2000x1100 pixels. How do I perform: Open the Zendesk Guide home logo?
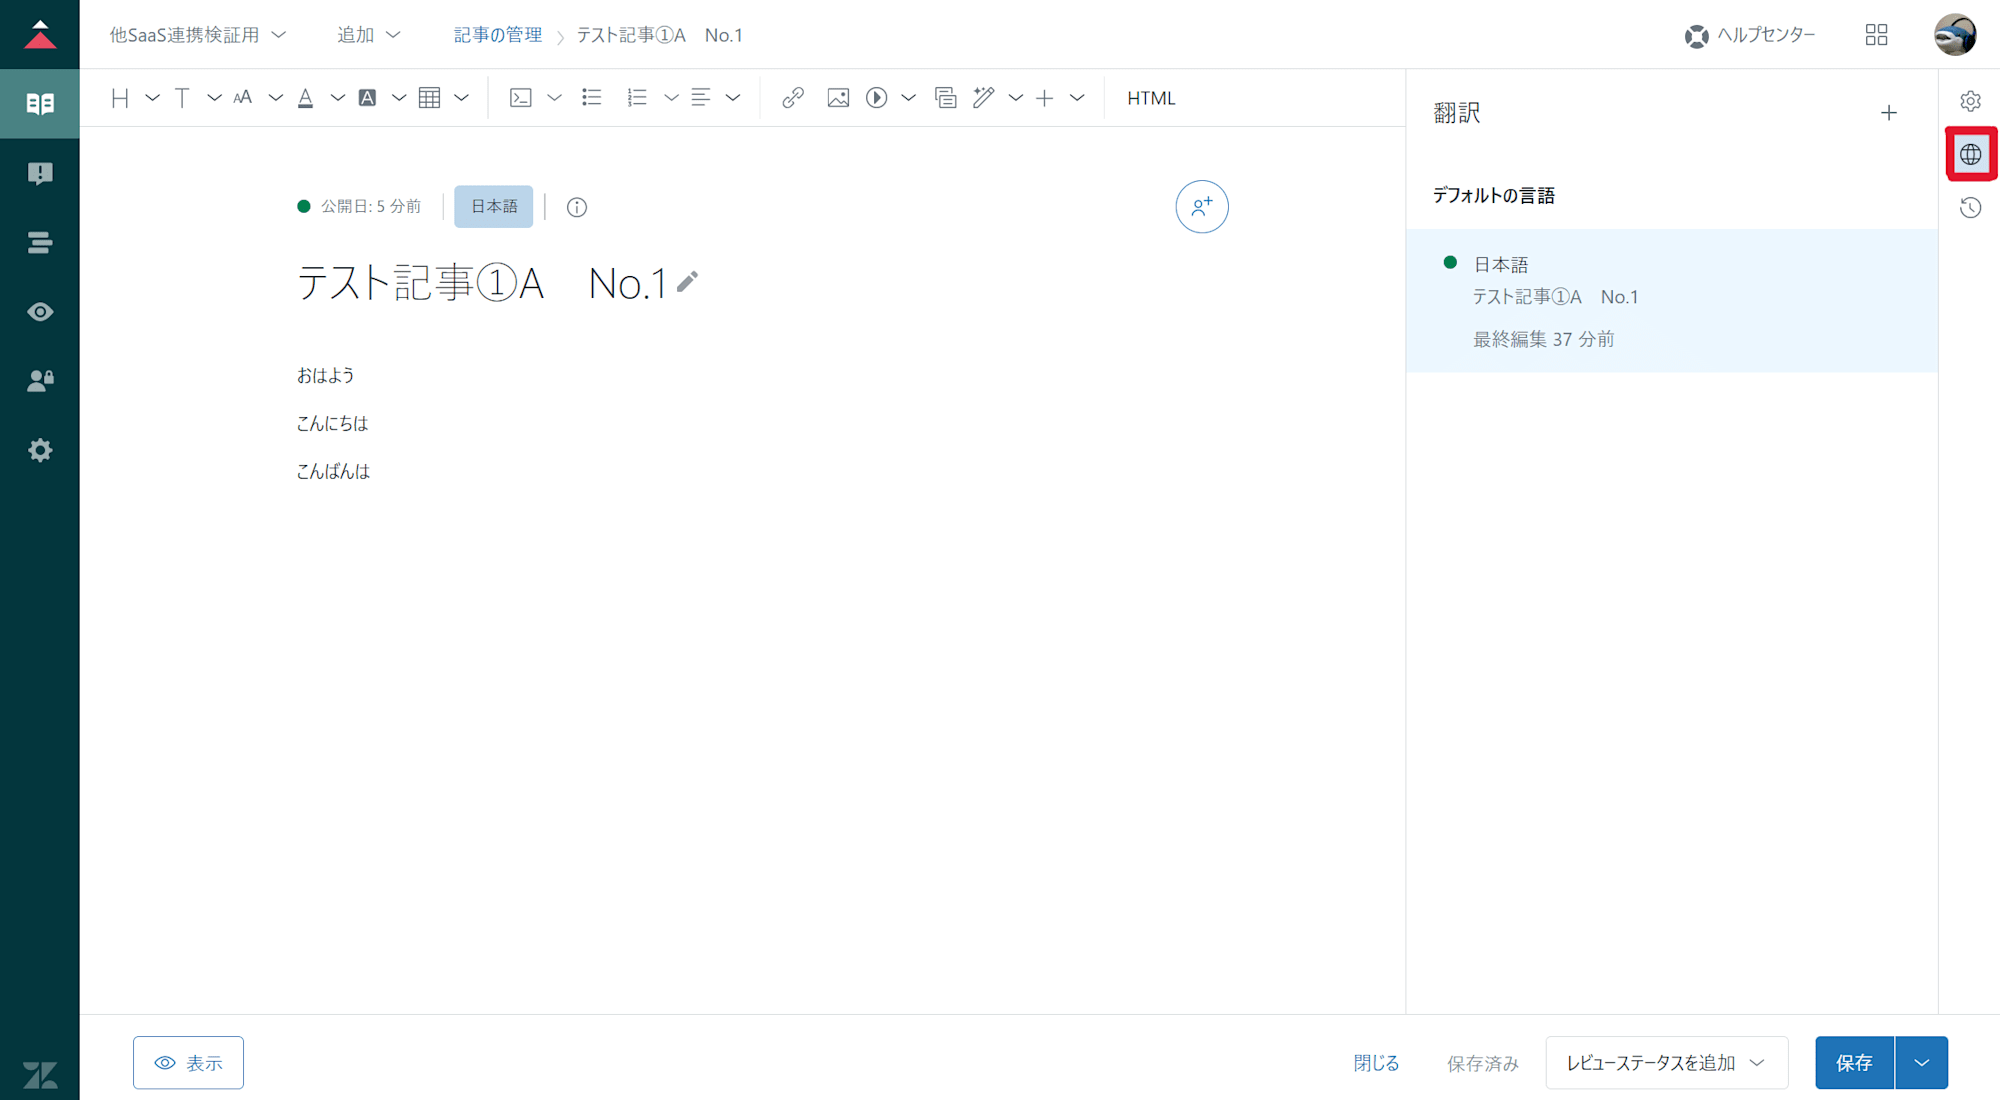40,34
